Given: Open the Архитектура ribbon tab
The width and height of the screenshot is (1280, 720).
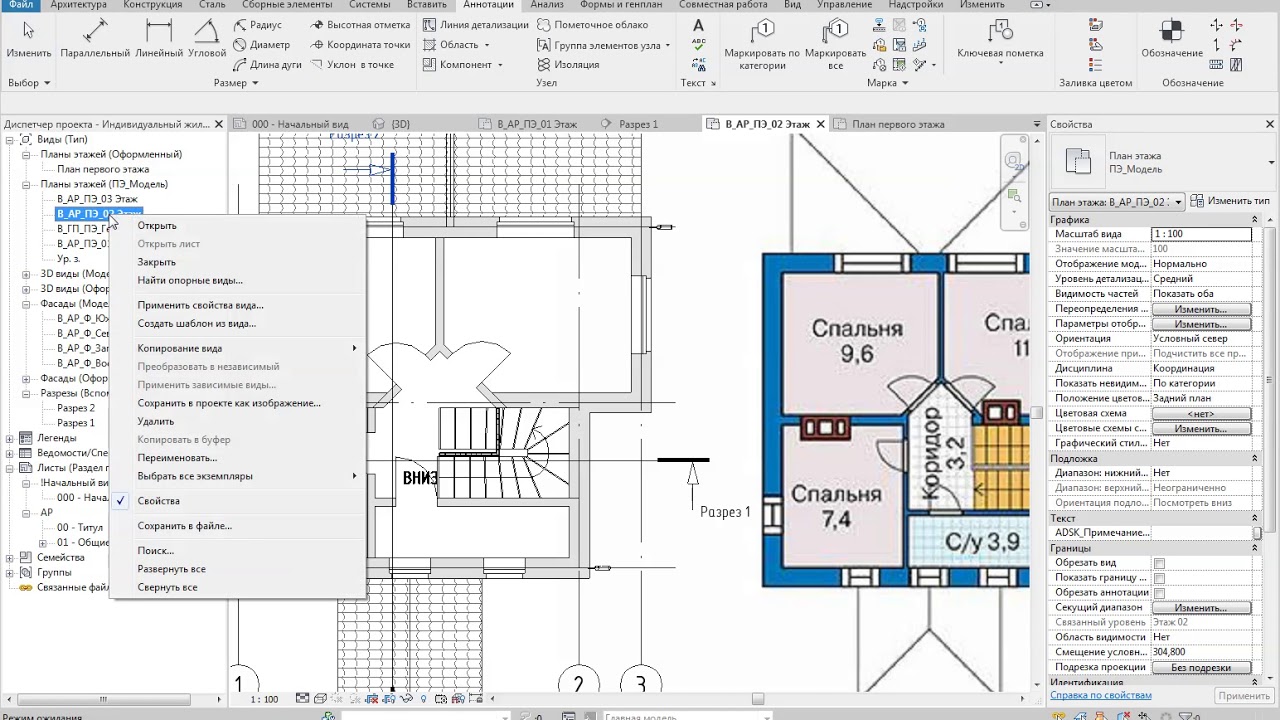Looking at the screenshot, I should point(78,5).
